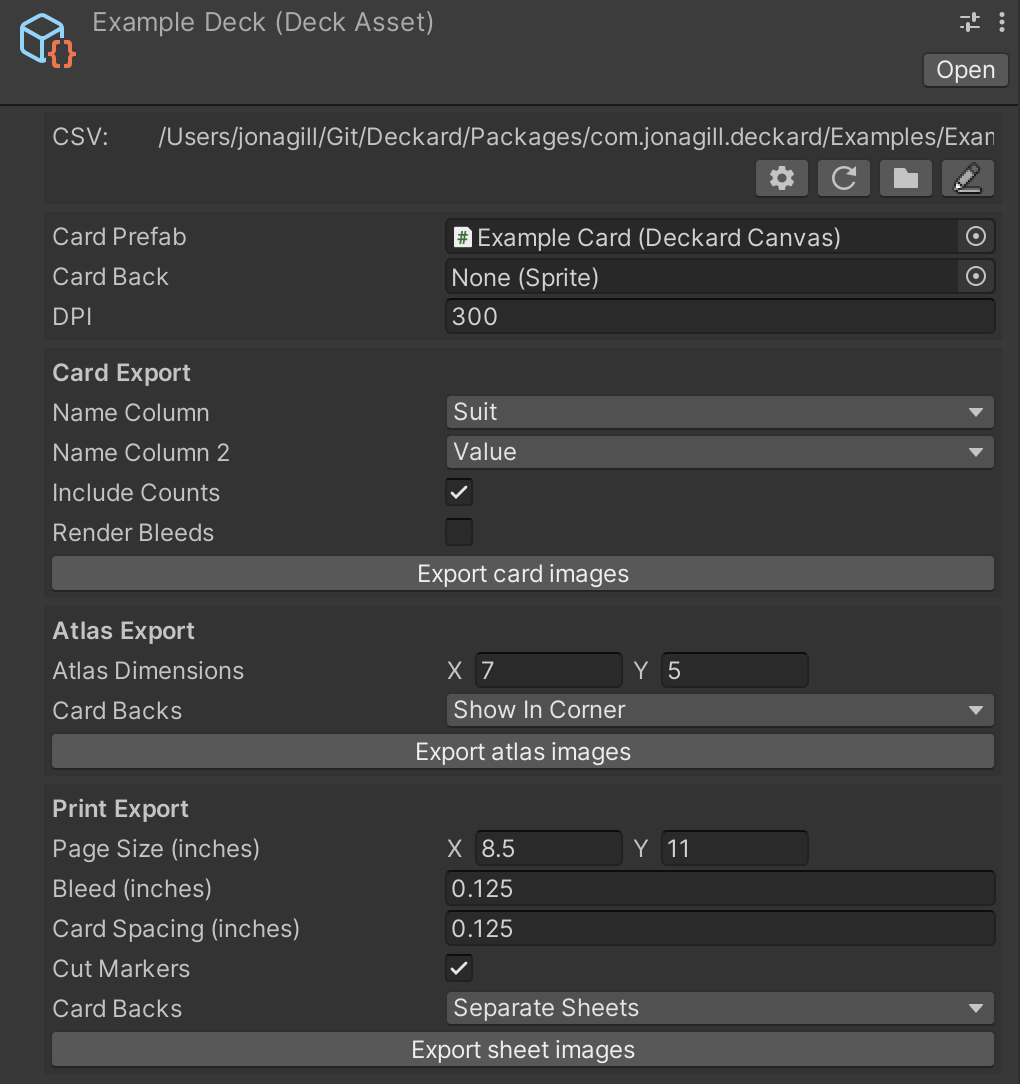Open the inspector three-dot kebab menu
The width and height of the screenshot is (1020, 1084).
point(1003,21)
